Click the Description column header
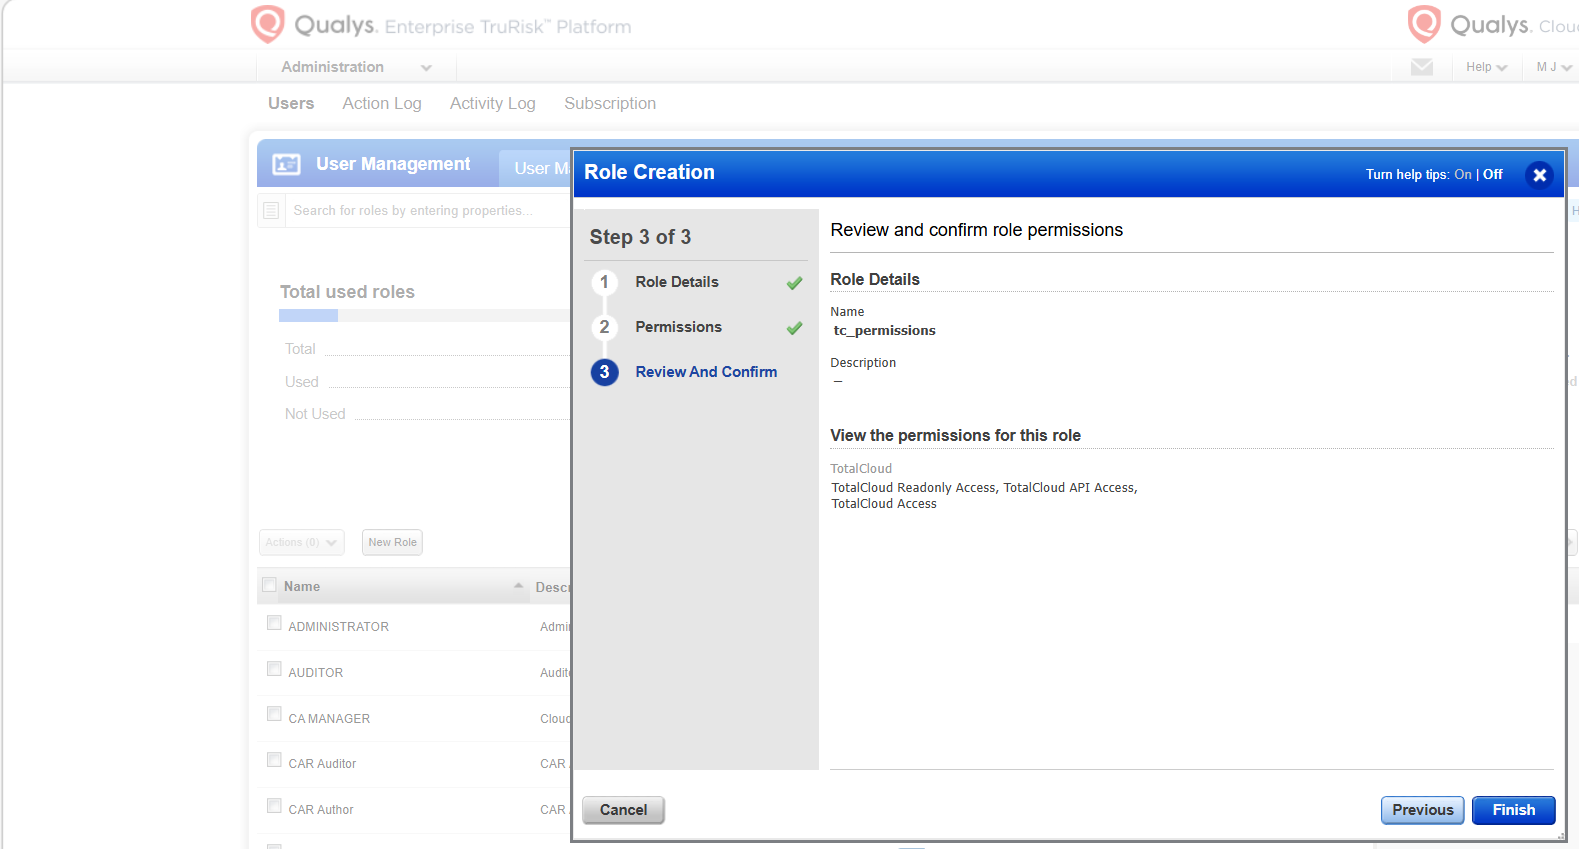The width and height of the screenshot is (1579, 849). [553, 587]
